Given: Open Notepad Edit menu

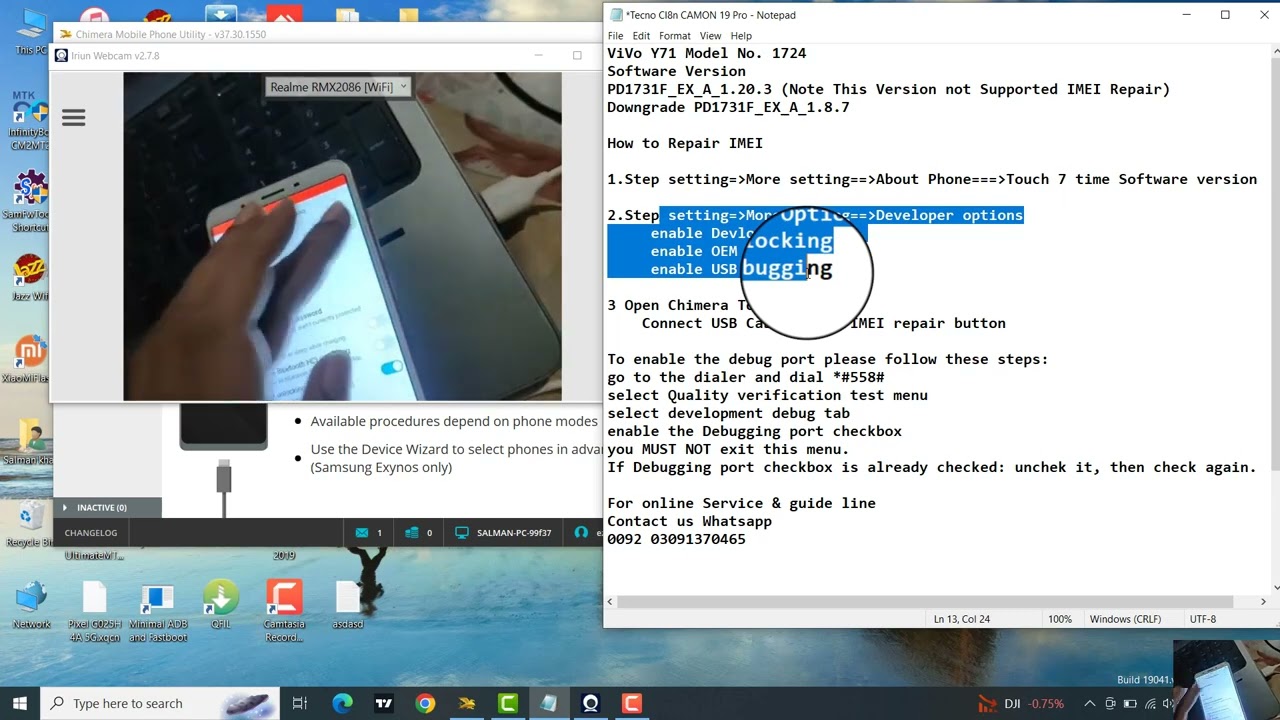Looking at the screenshot, I should click(x=641, y=36).
